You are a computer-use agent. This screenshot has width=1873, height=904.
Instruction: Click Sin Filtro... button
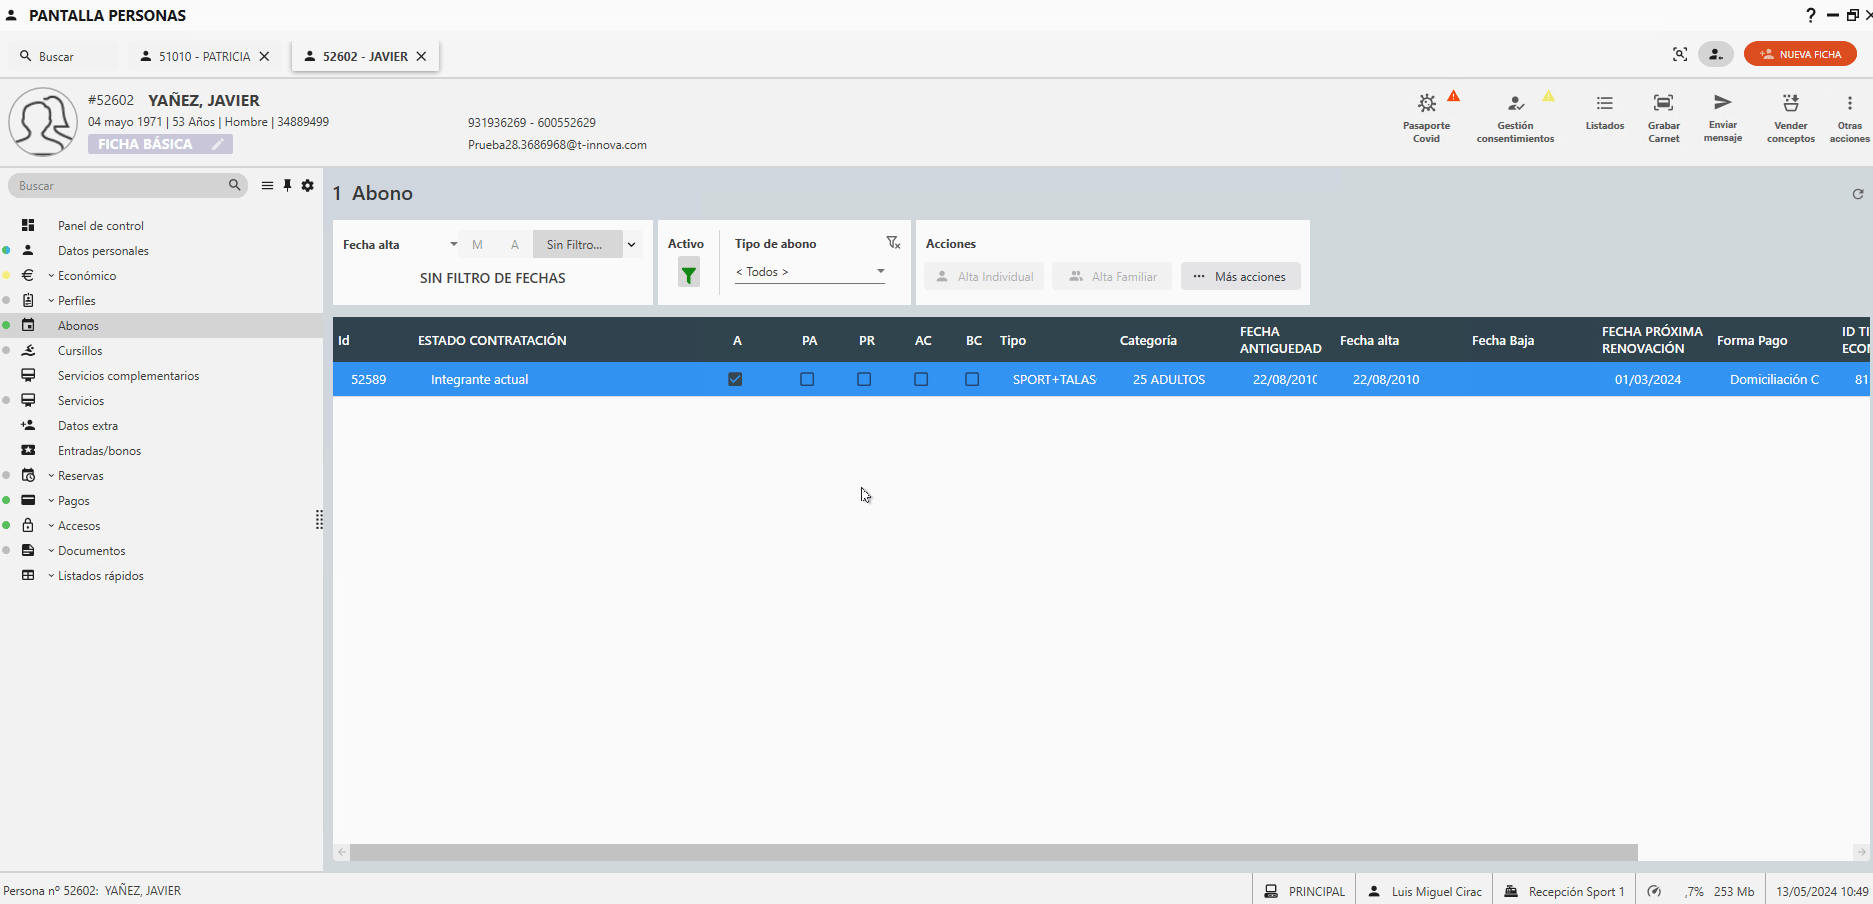coord(578,244)
